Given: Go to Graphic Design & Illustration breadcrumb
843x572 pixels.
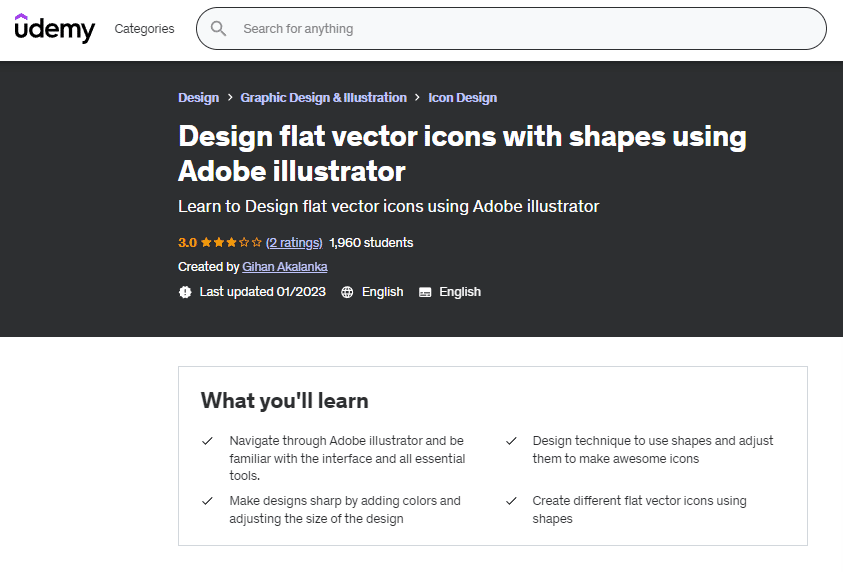Looking at the screenshot, I should [323, 98].
